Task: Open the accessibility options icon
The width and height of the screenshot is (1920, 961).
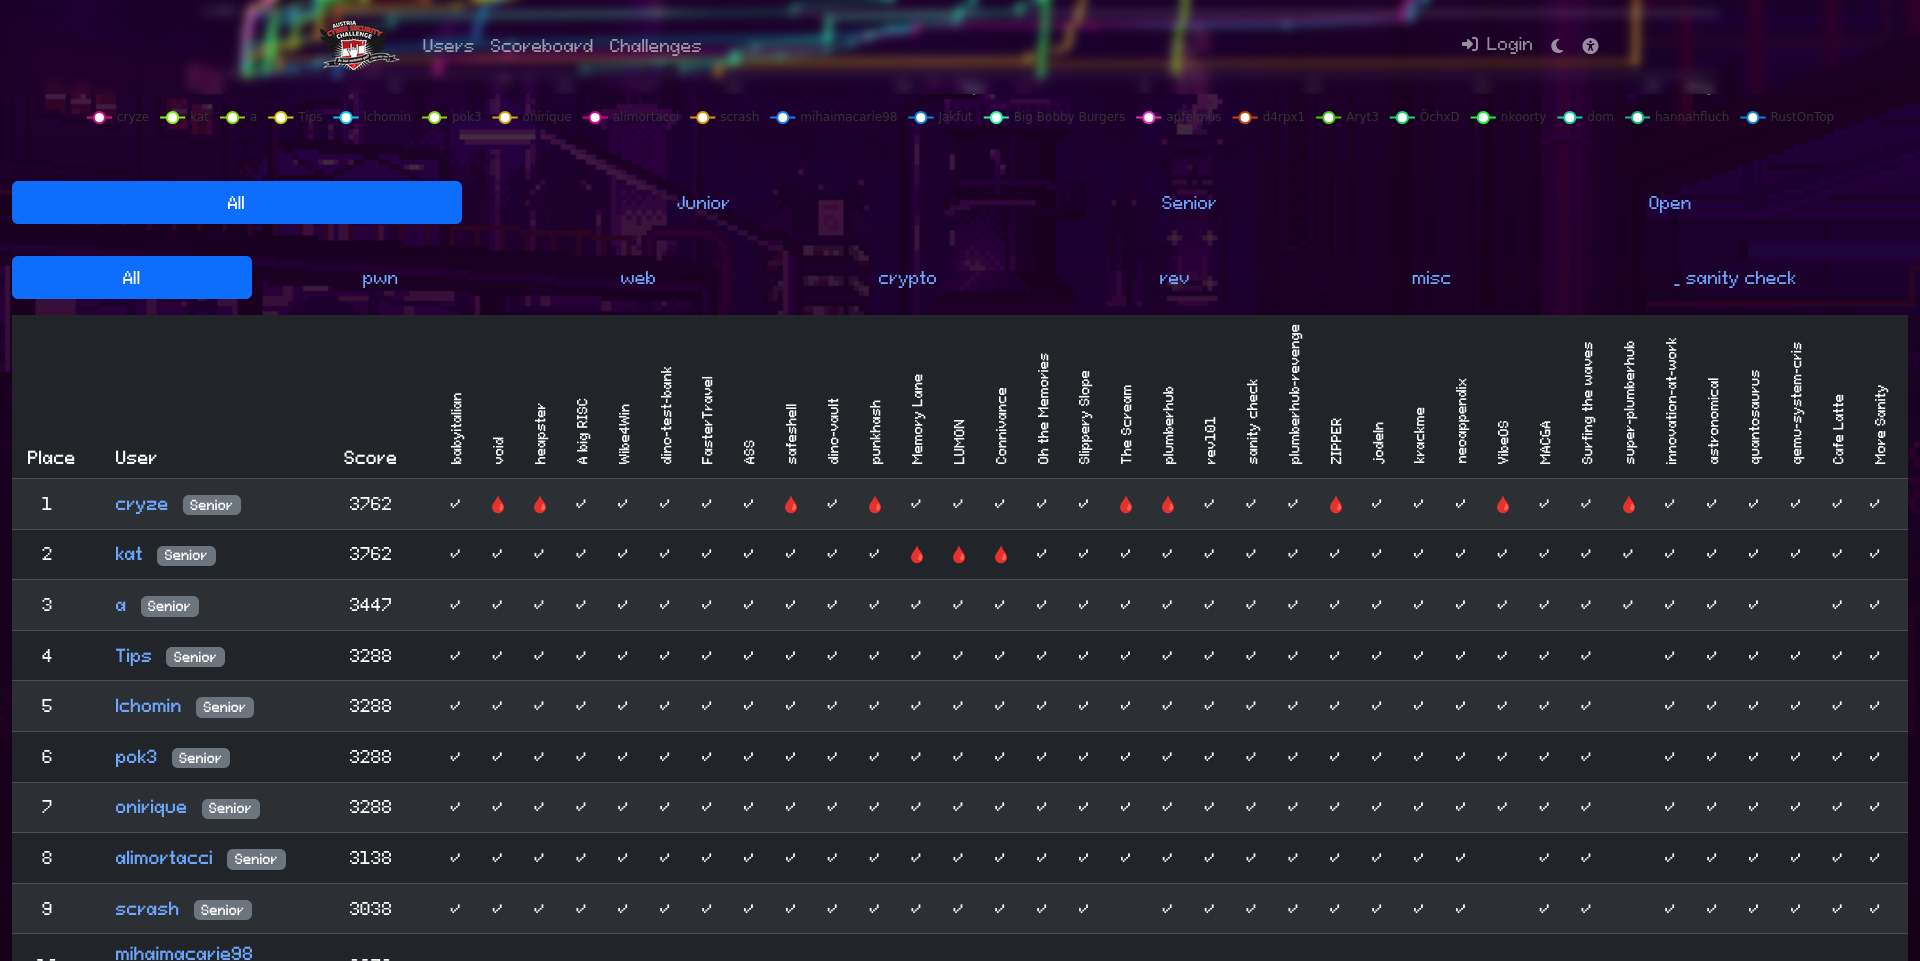Action: tap(1590, 46)
